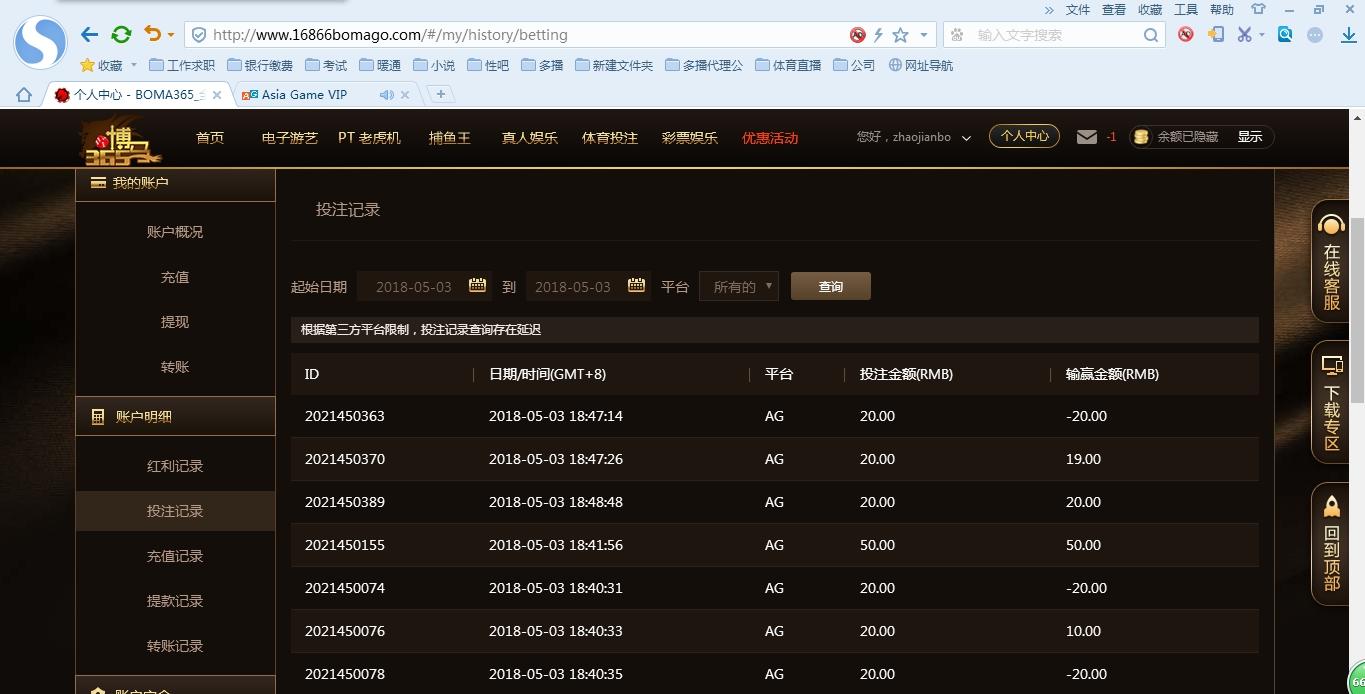Open the undo arrow's dropdown list
1365x694 pixels.
coord(171,35)
